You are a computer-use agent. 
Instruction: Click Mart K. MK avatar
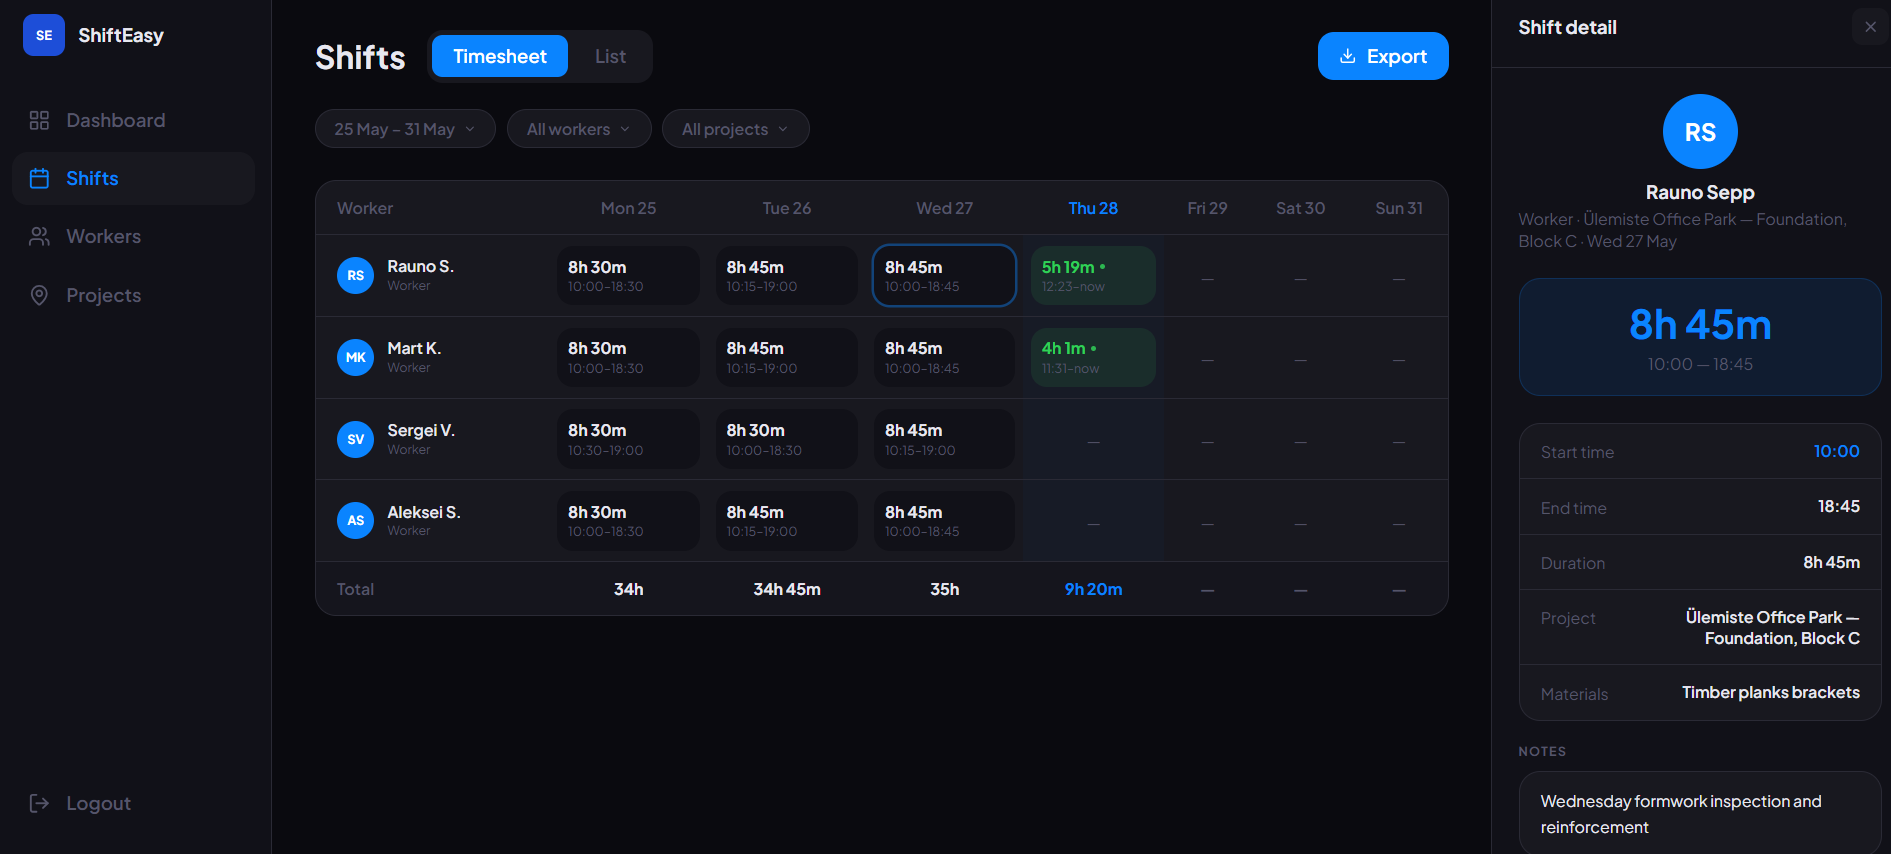click(355, 357)
